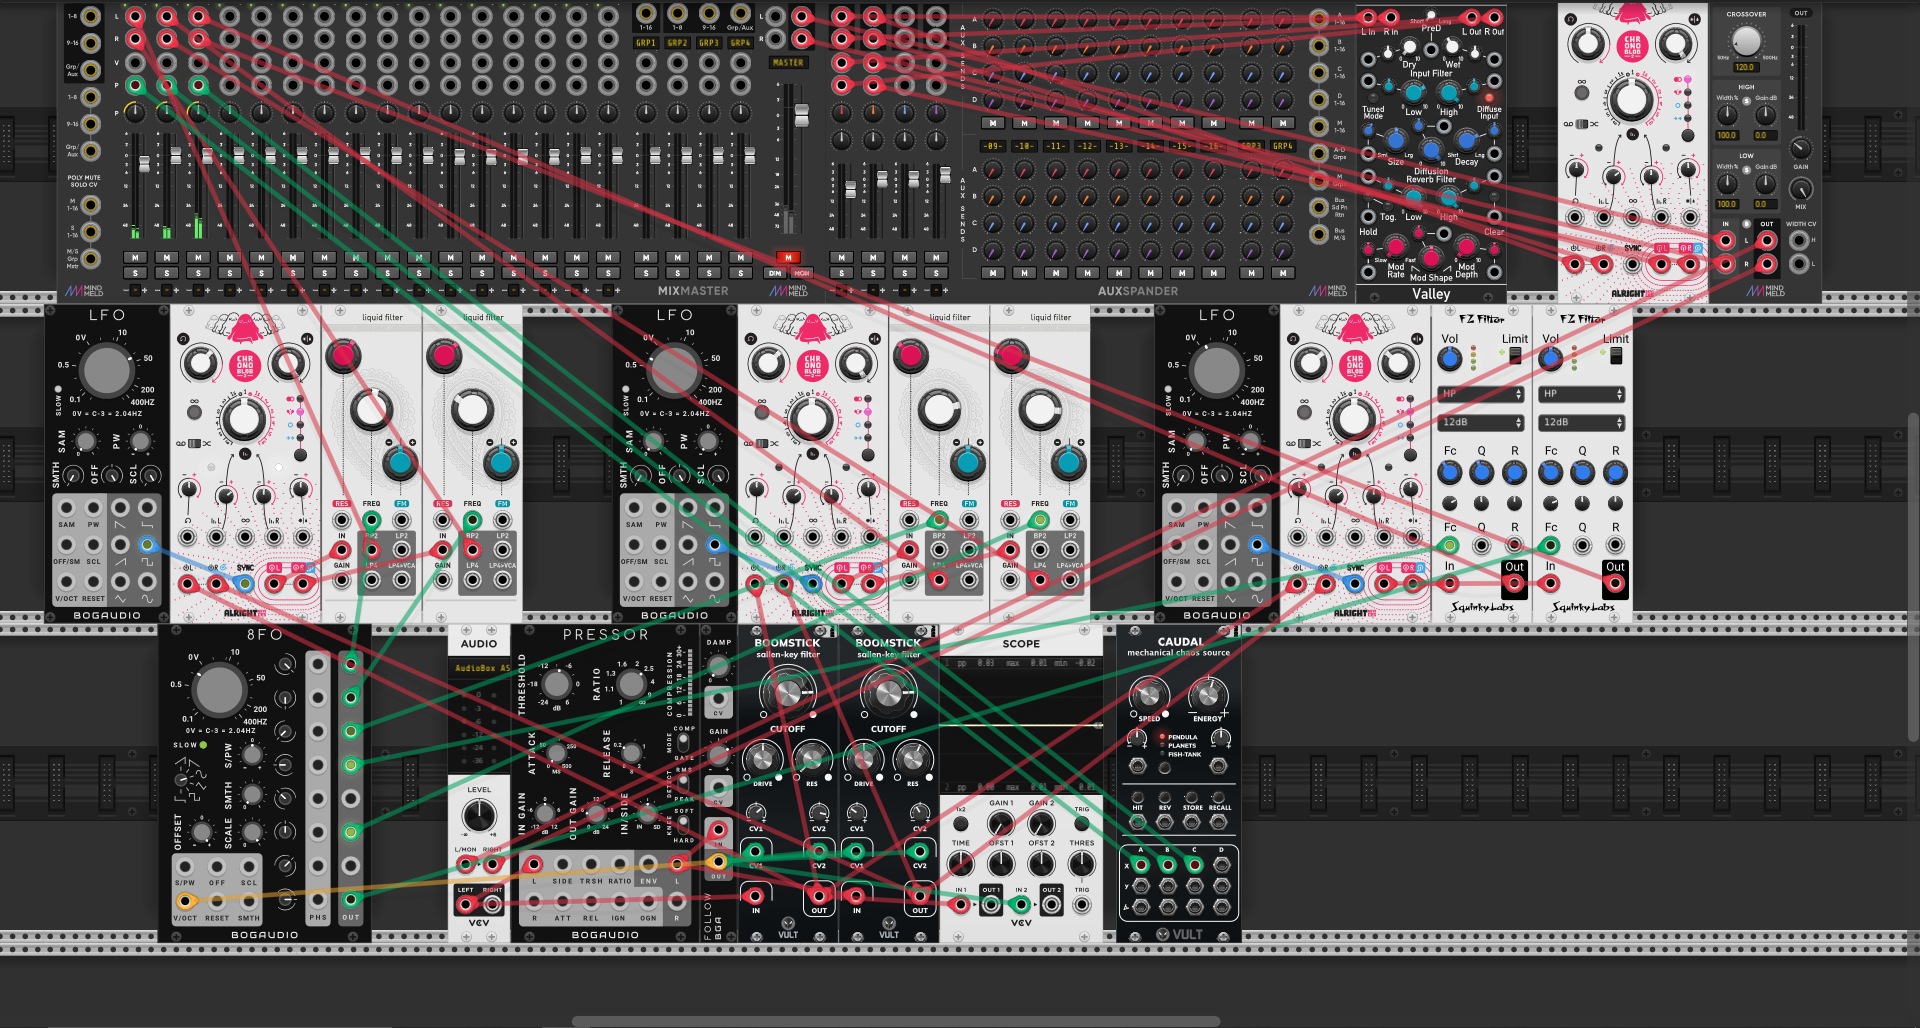Open the HP type dropdown on right FZ Filter
This screenshot has height=1028, width=1920.
click(1582, 394)
